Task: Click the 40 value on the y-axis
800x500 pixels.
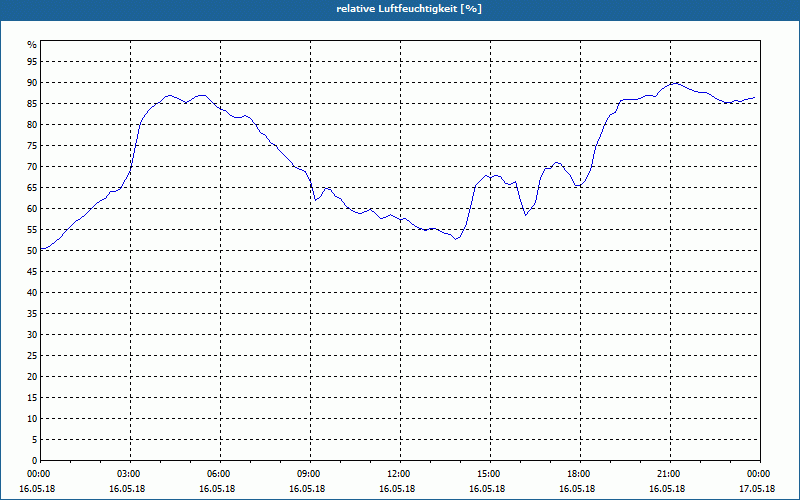Action: tap(32, 292)
